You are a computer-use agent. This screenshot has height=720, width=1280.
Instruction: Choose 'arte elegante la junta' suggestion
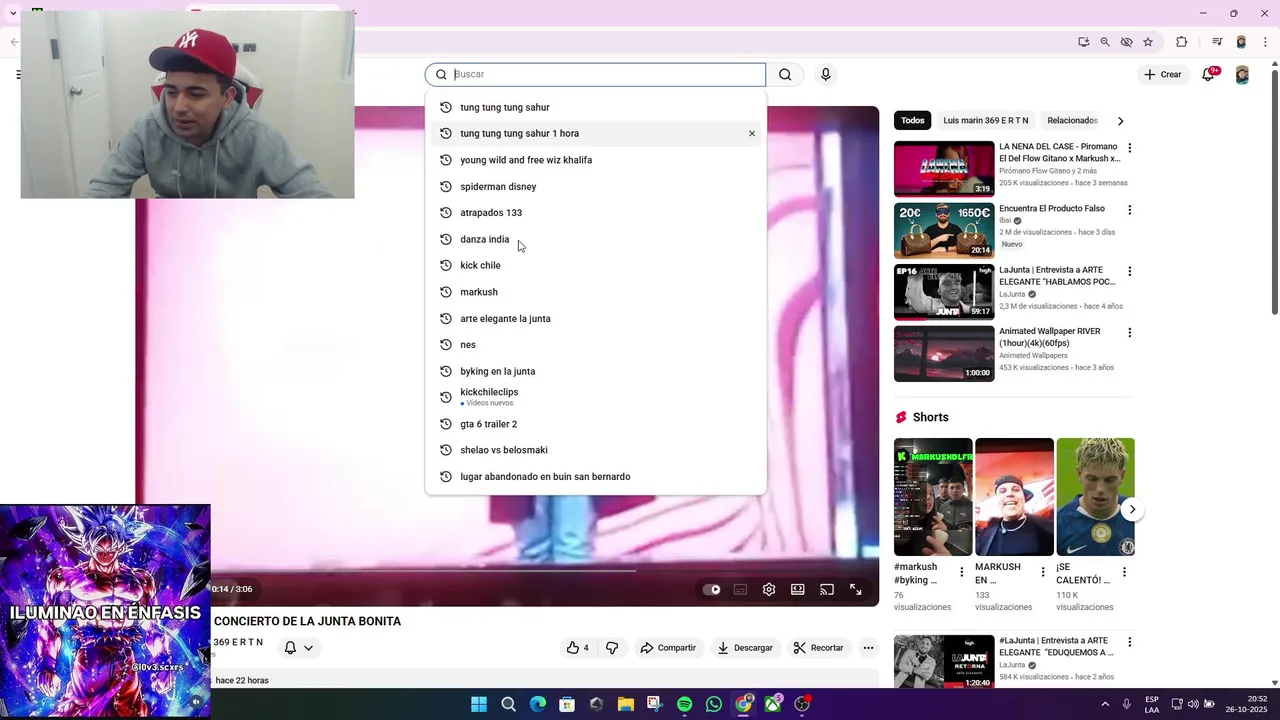point(596,319)
